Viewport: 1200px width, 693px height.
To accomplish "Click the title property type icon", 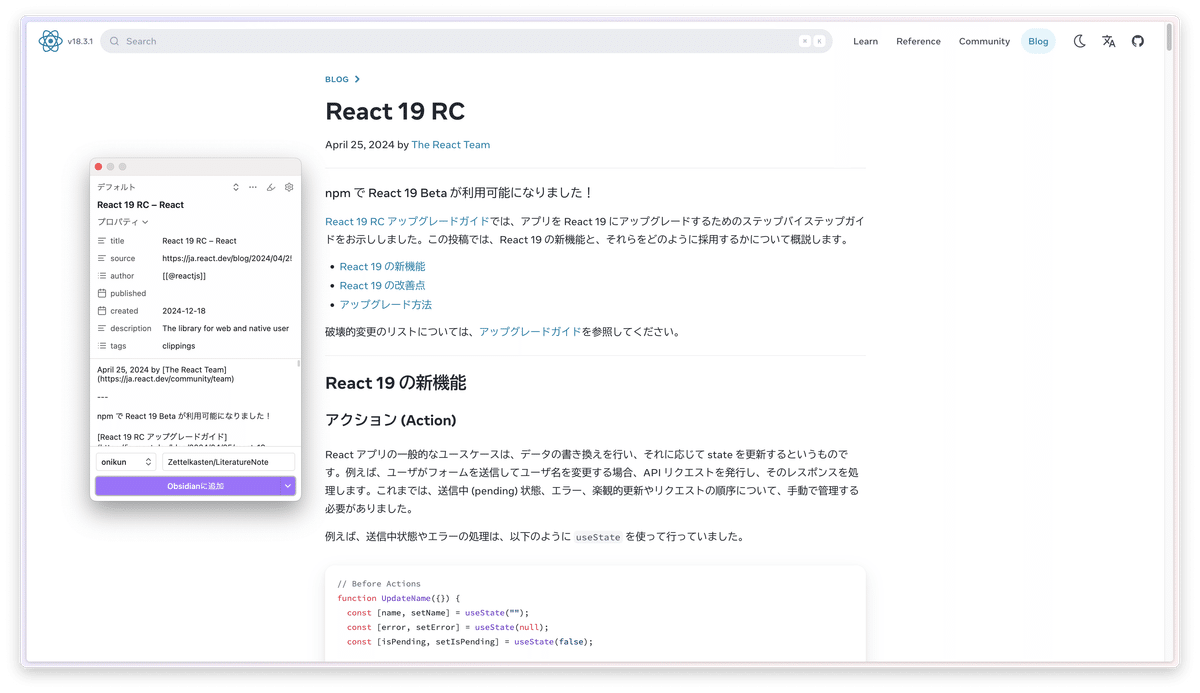I will pyautogui.click(x=102, y=241).
